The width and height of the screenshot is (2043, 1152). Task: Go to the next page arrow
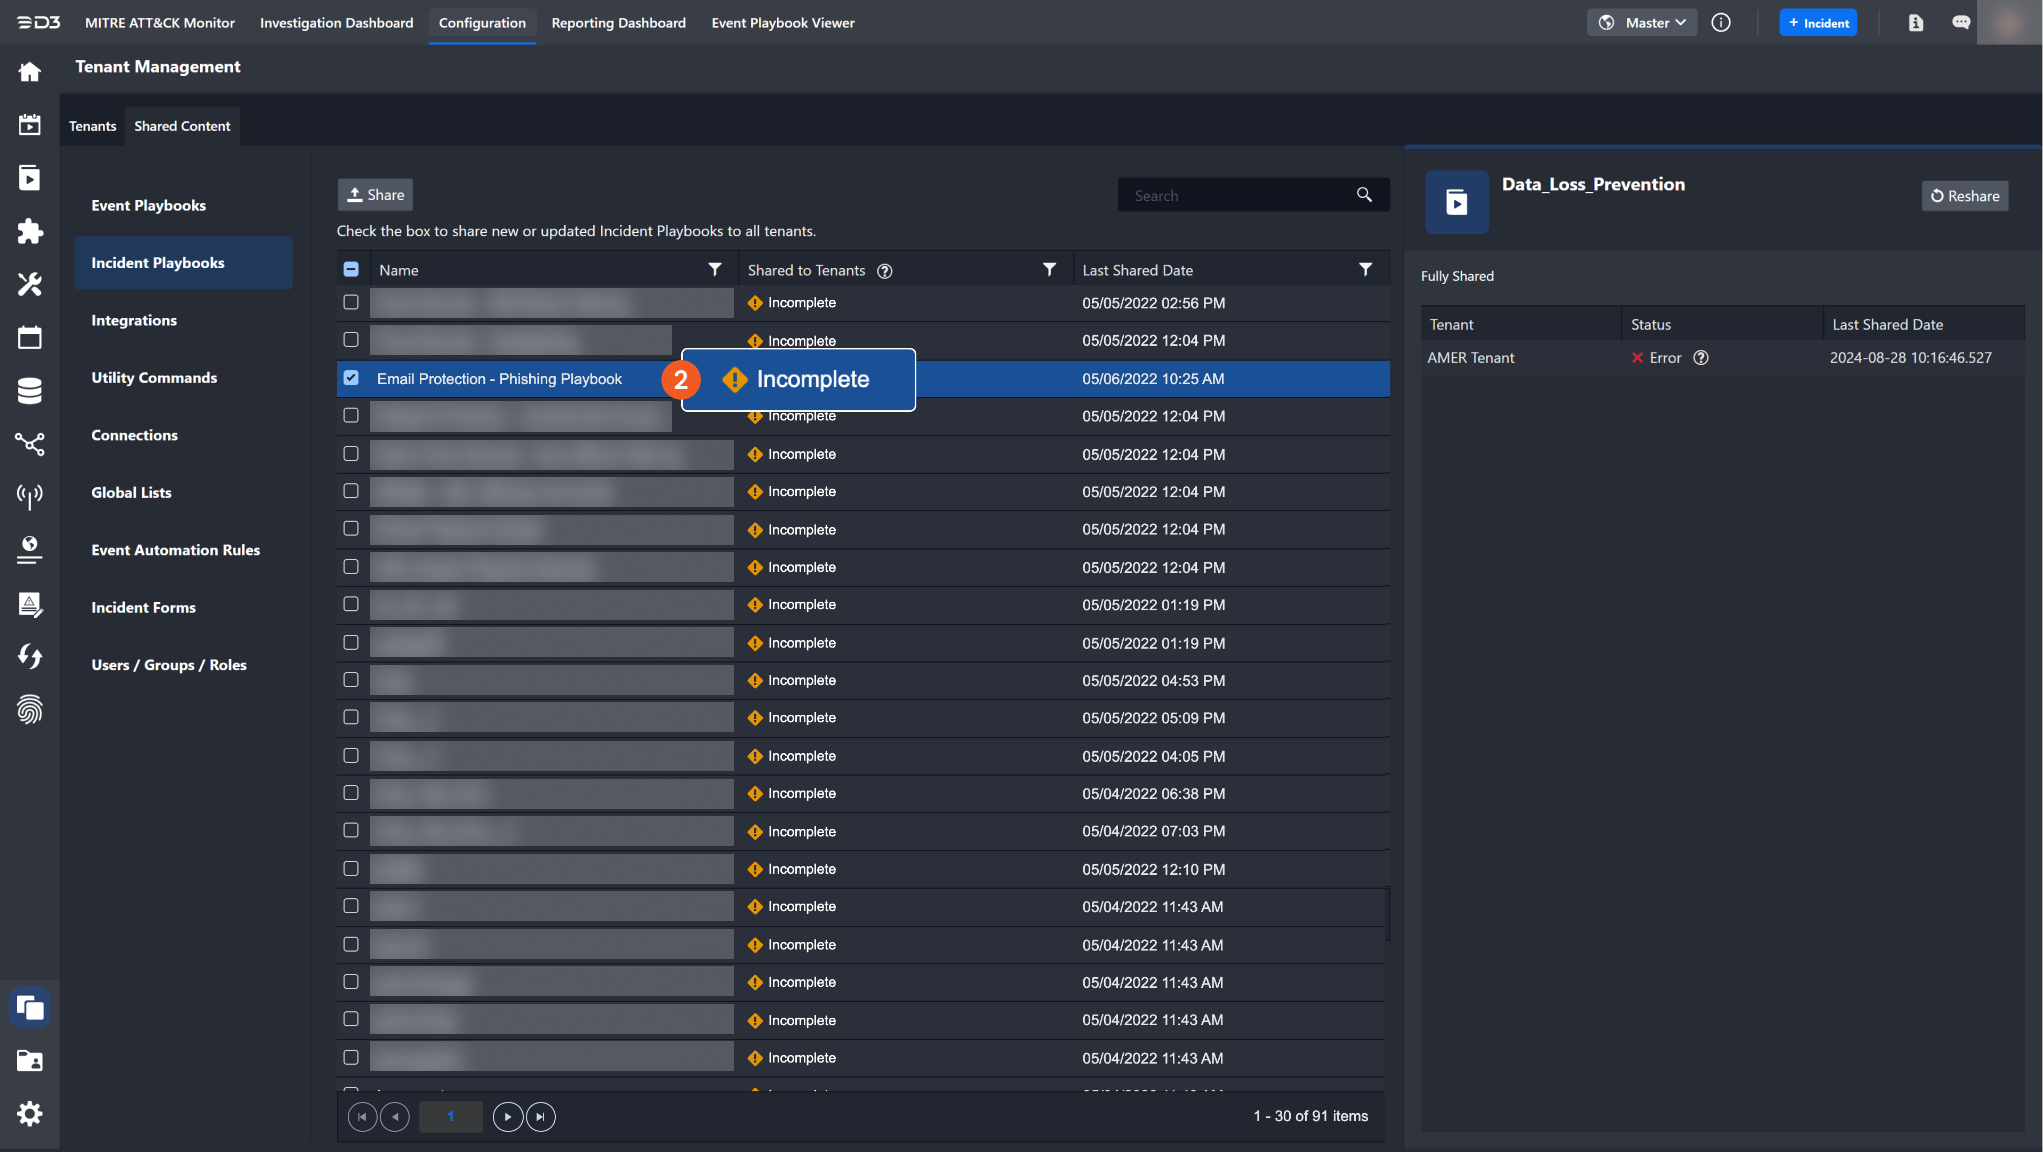[508, 1116]
